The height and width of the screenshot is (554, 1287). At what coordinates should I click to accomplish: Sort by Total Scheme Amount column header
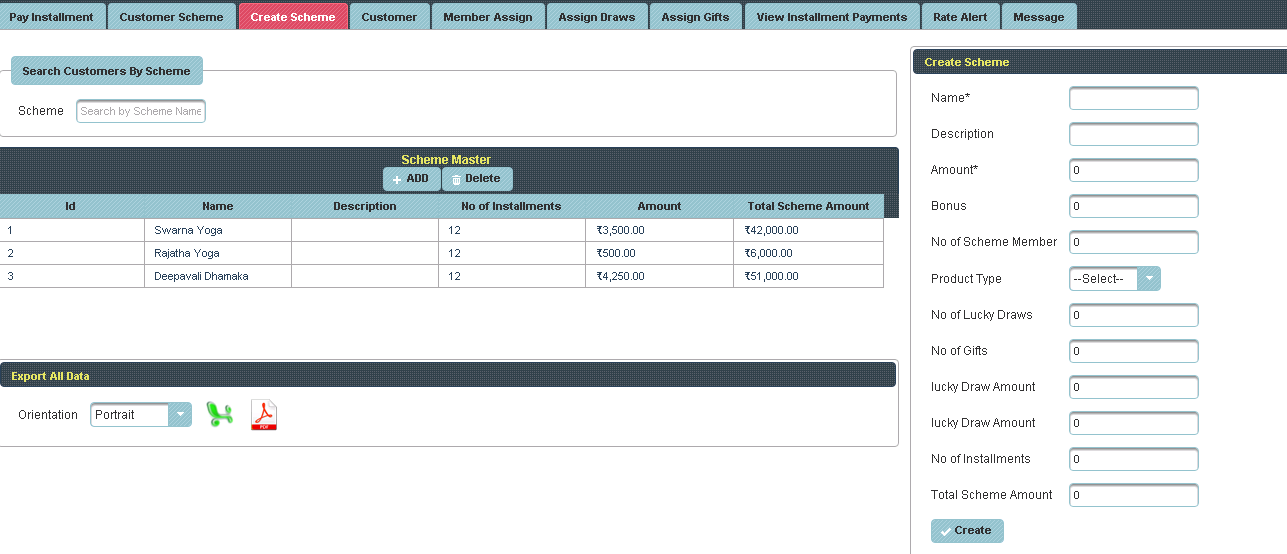pos(808,206)
